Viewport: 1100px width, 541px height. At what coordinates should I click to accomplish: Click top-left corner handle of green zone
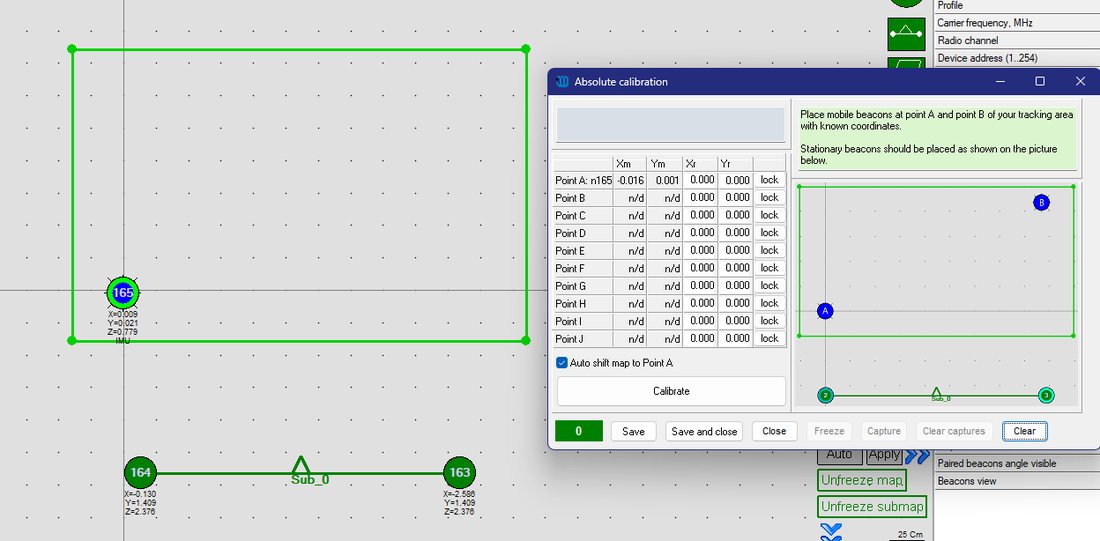pyautogui.click(x=72, y=48)
